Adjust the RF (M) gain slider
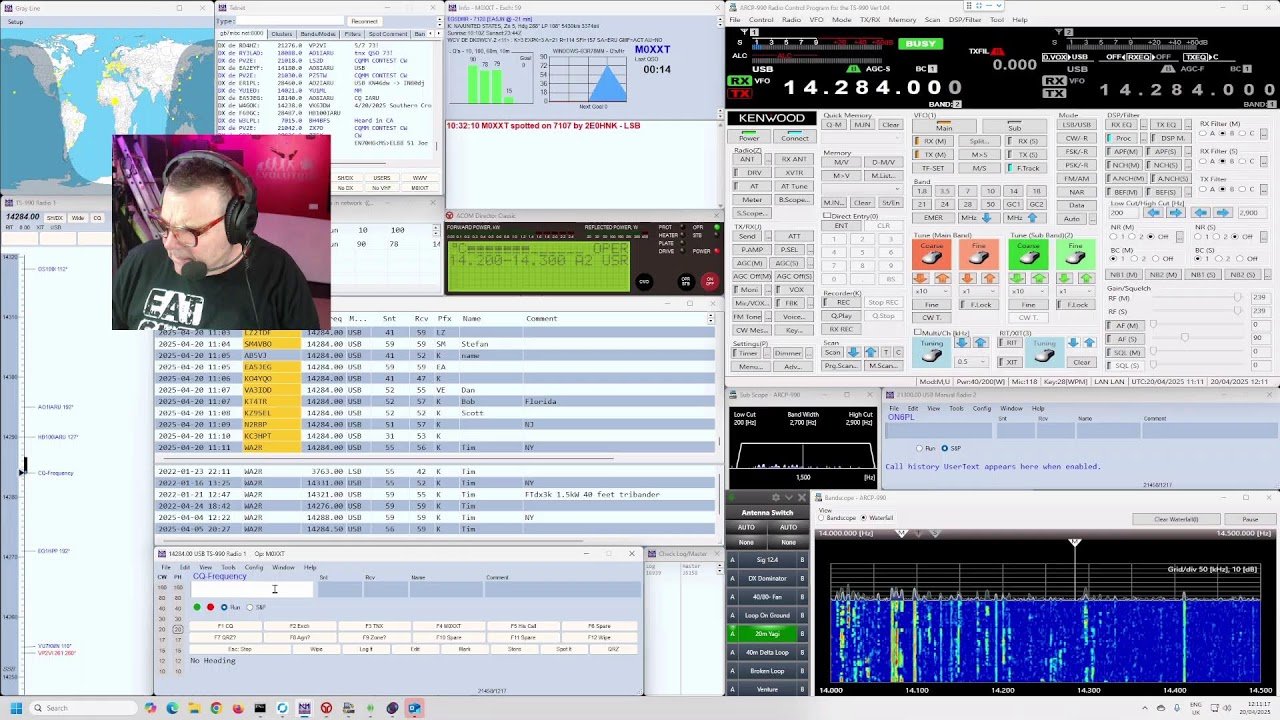Image resolution: width=1280 pixels, height=720 pixels. pyautogui.click(x=1237, y=297)
